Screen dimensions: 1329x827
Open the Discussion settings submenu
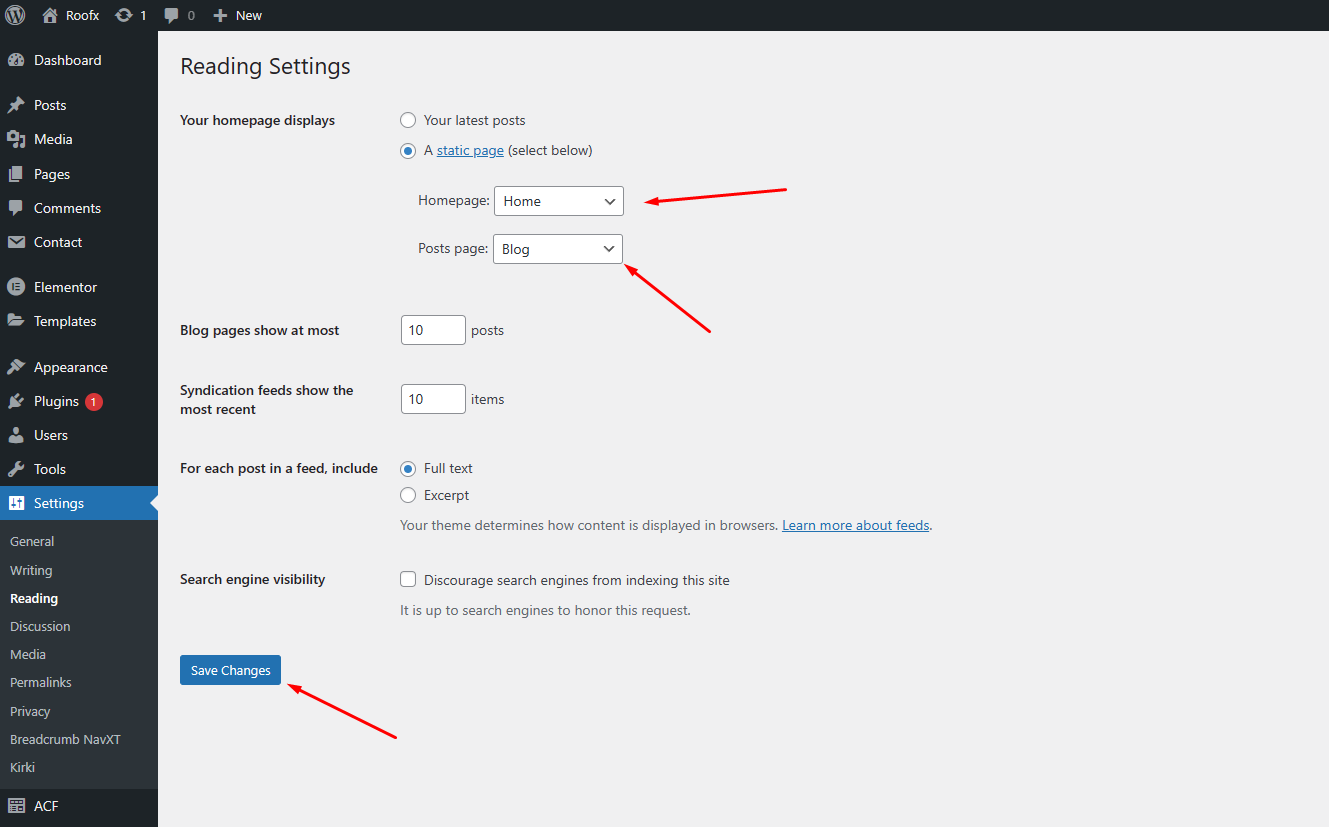click(40, 626)
